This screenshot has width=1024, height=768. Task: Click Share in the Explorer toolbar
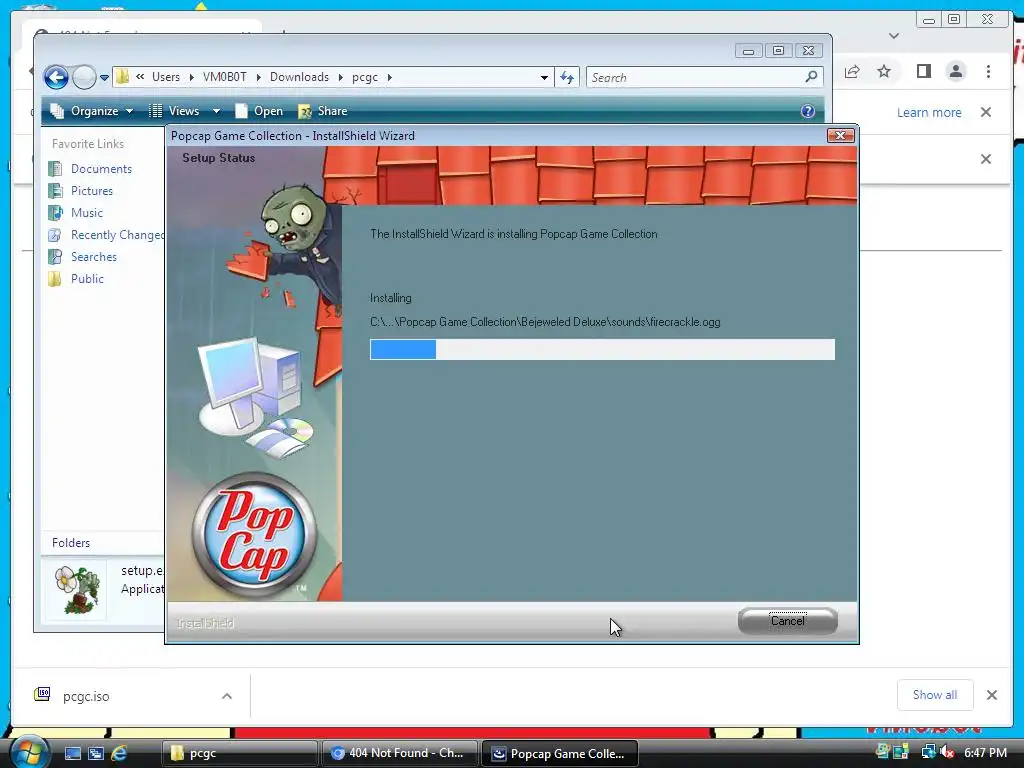coord(323,111)
